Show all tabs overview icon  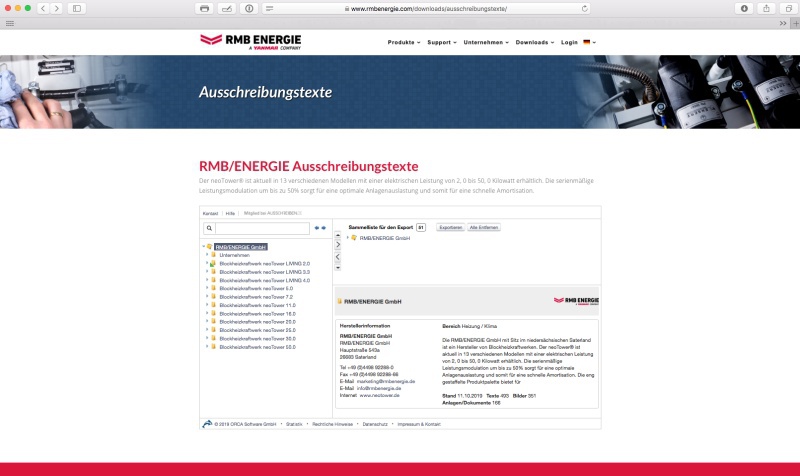pyautogui.click(x=789, y=8)
